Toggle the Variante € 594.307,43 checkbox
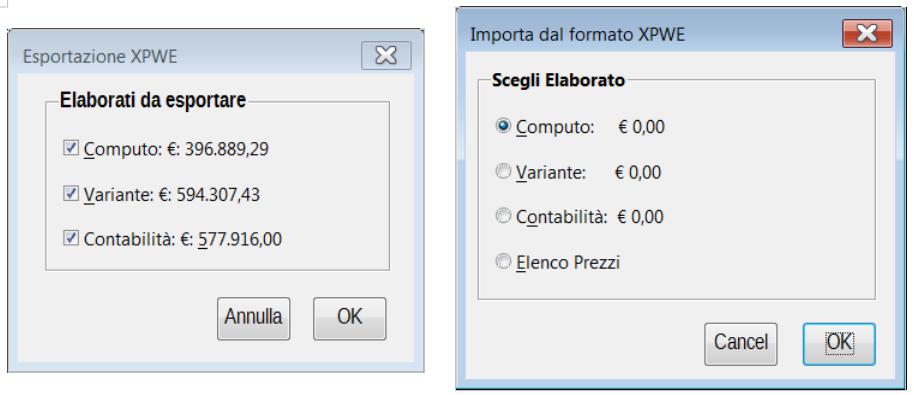914x395 pixels. (x=71, y=193)
